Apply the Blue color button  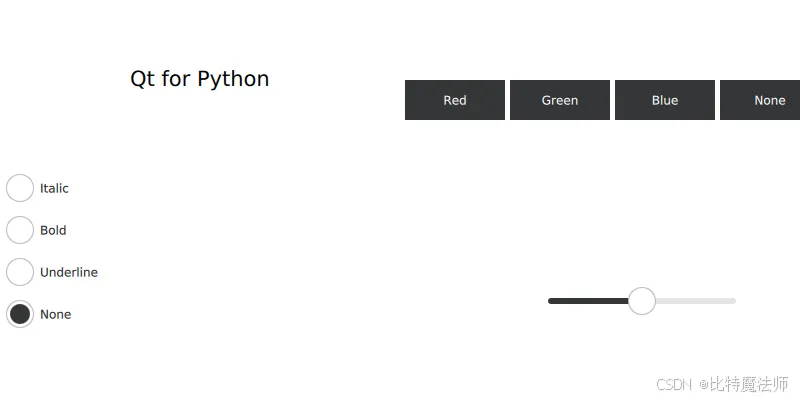coord(665,100)
